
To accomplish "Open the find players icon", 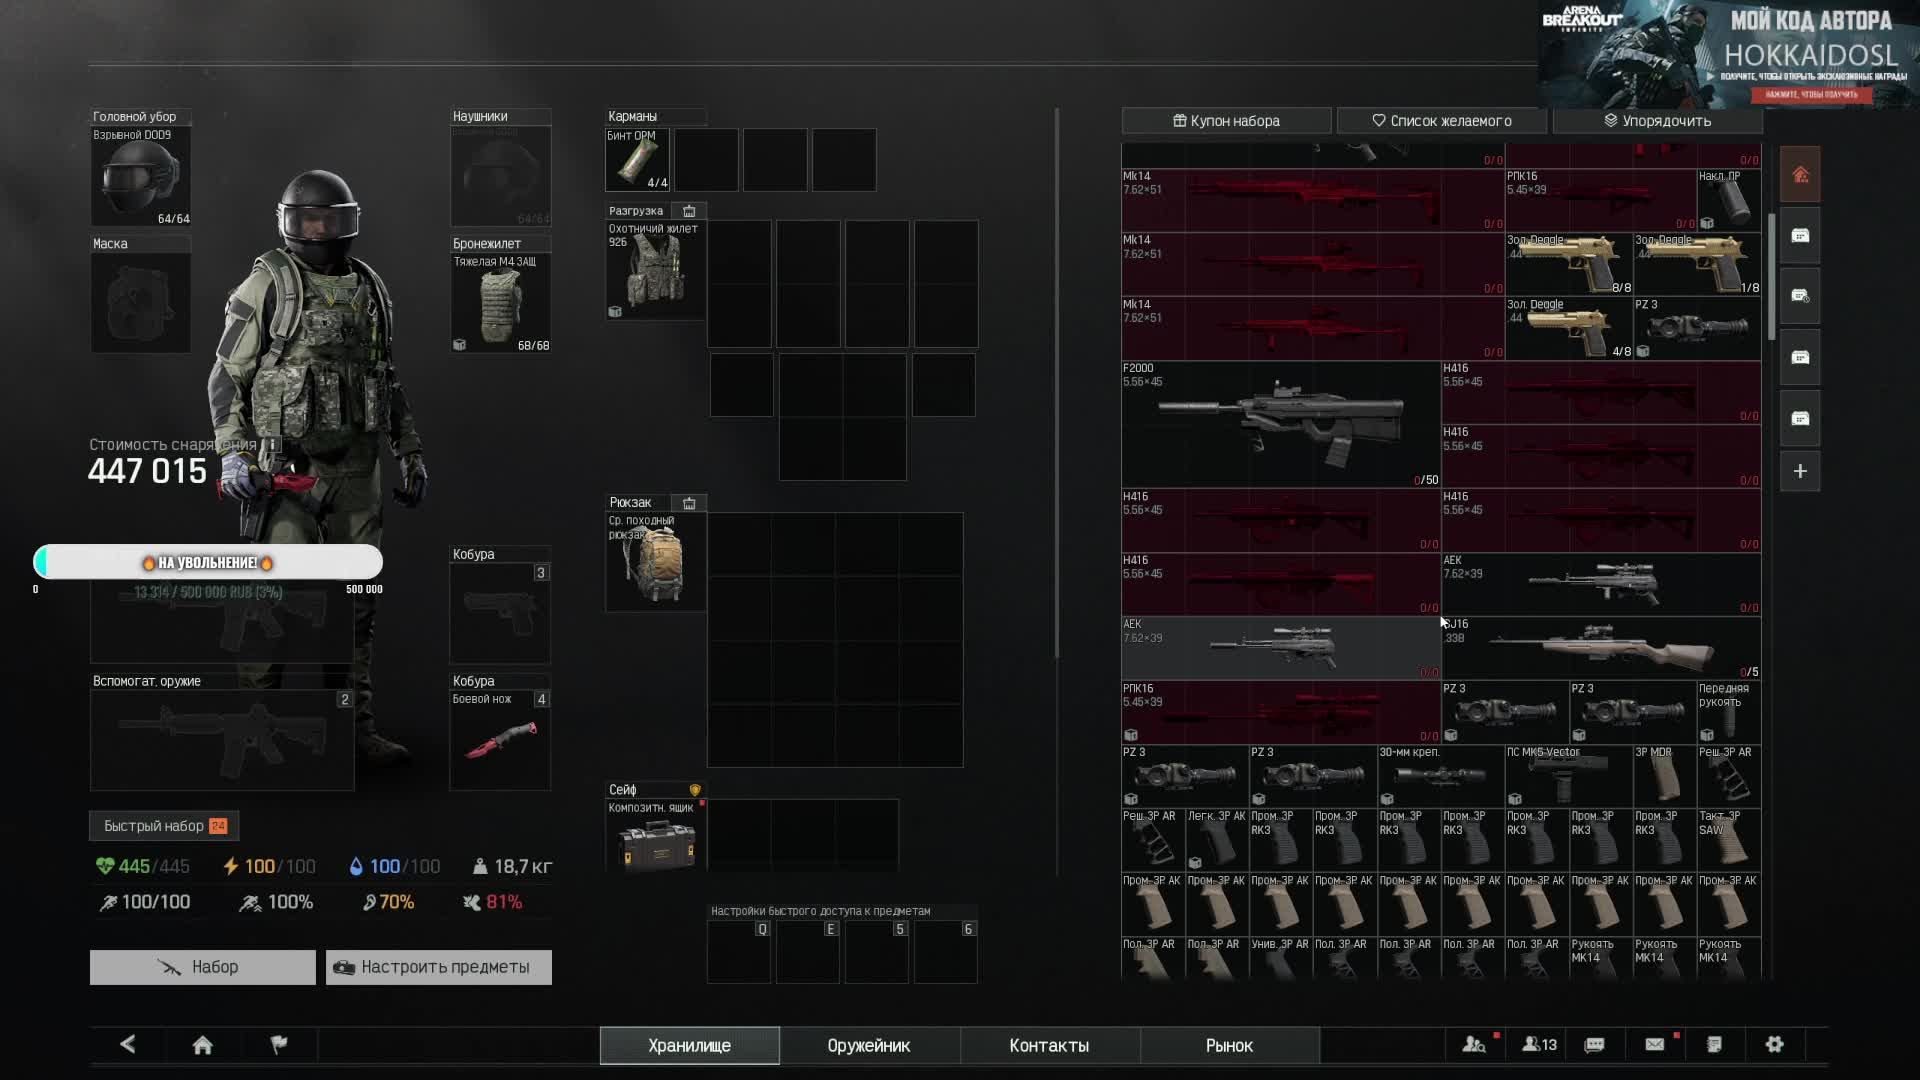I will click(x=1474, y=1044).
